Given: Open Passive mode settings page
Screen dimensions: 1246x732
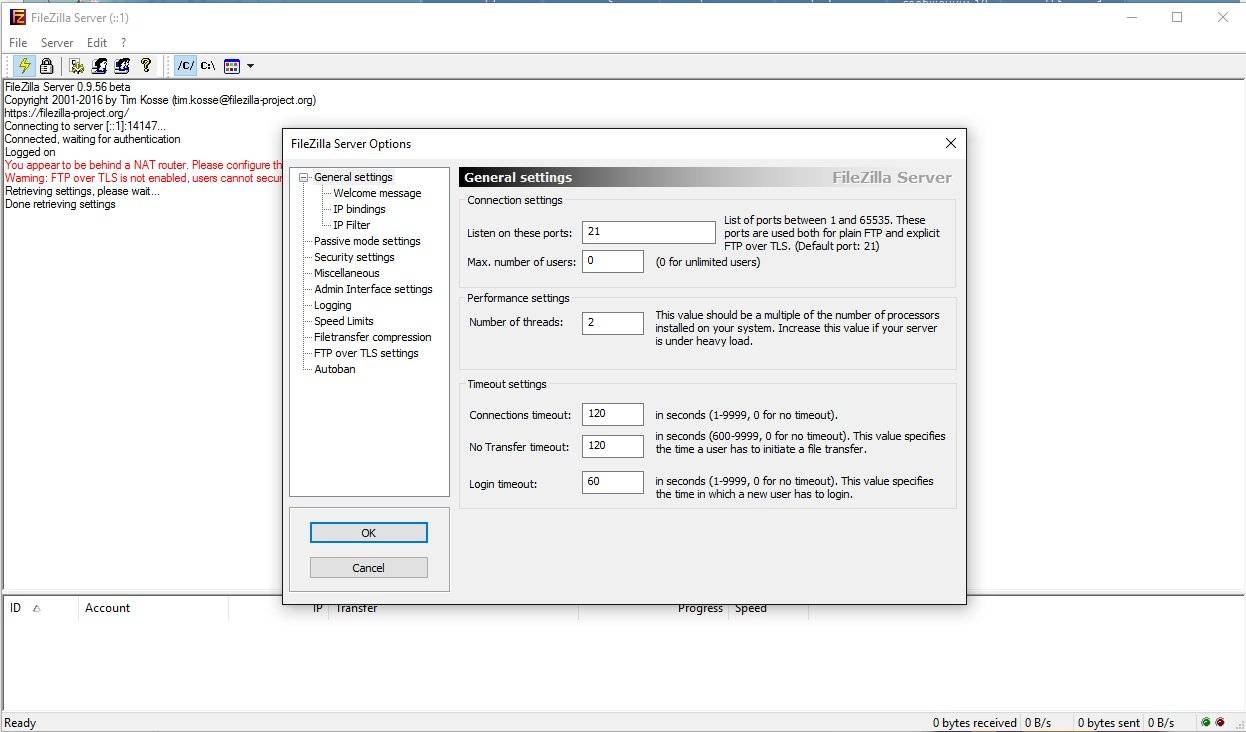Looking at the screenshot, I should point(367,241).
